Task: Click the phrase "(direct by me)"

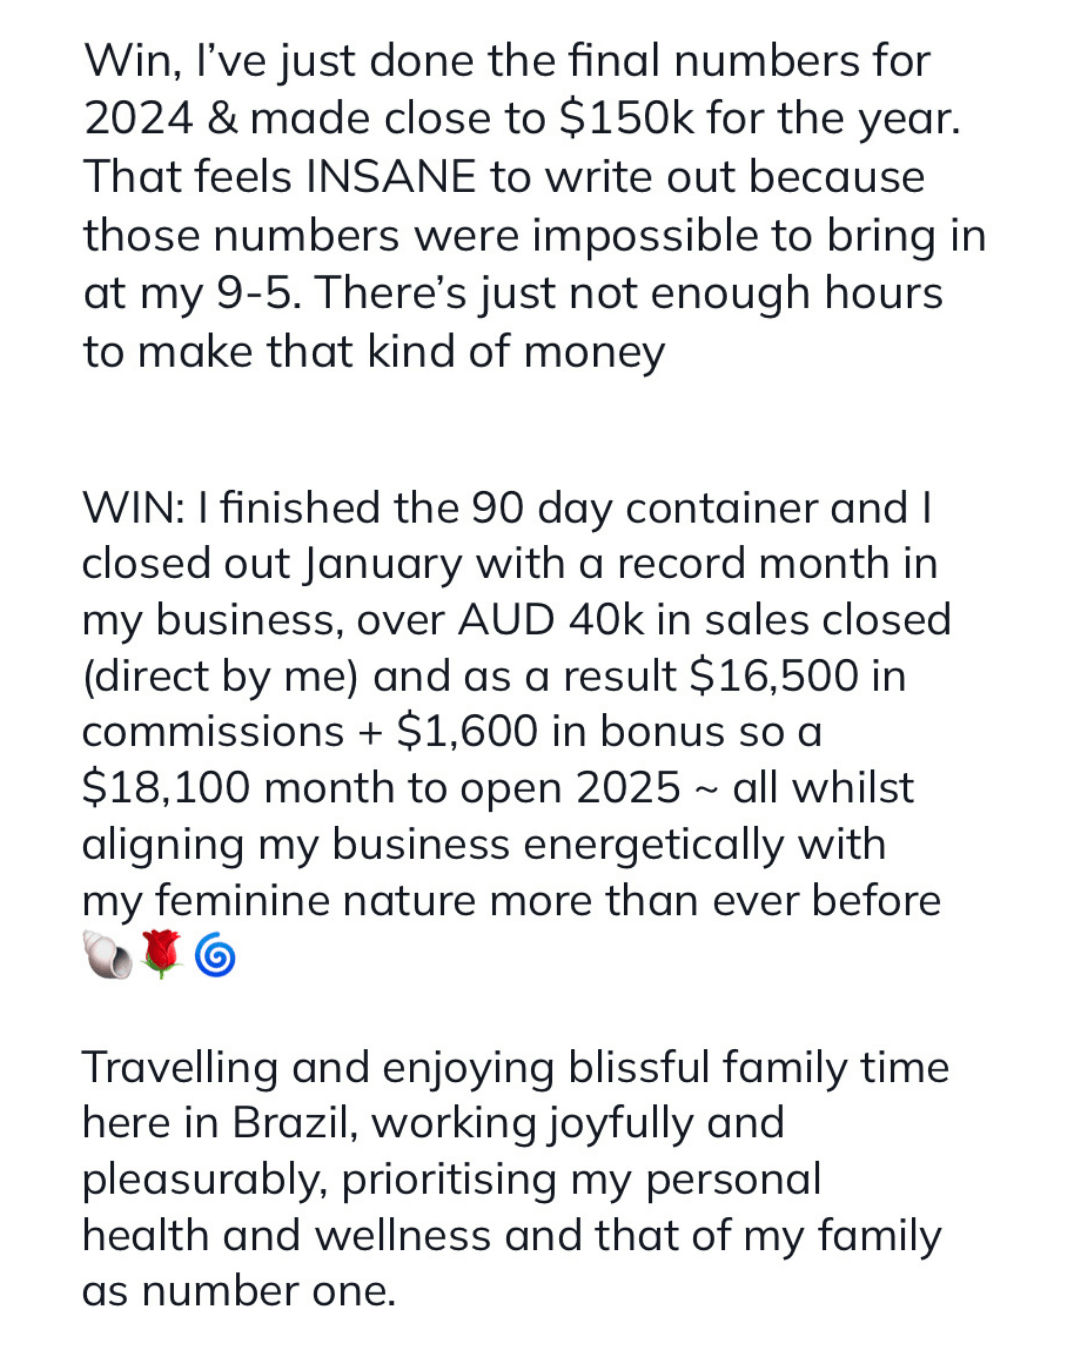Action: point(220,677)
